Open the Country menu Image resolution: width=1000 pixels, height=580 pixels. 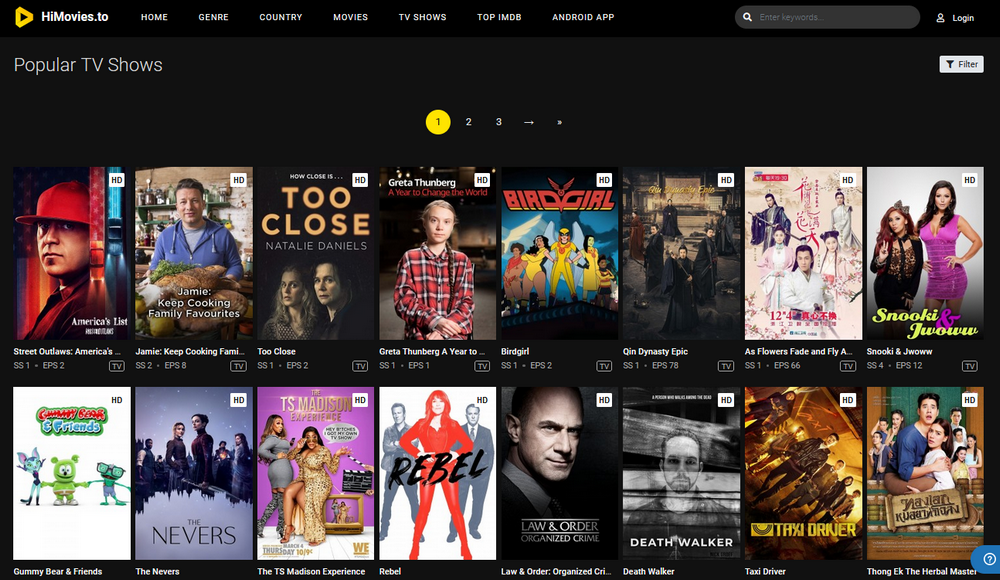(281, 17)
